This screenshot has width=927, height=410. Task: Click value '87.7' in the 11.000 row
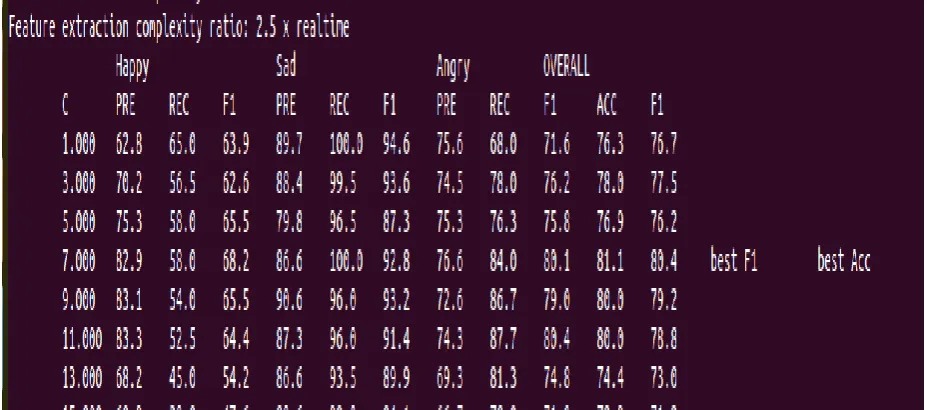[503, 339]
